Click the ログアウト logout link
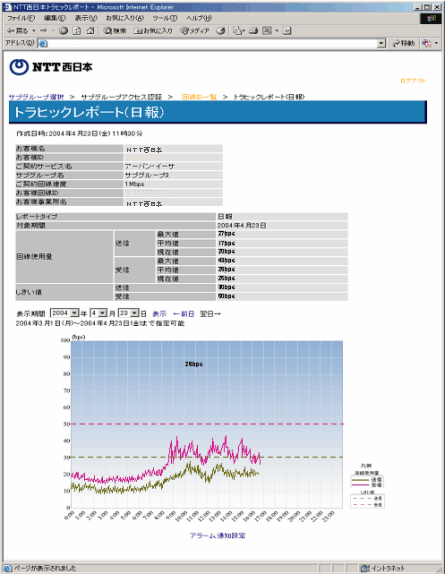 pyautogui.click(x=413, y=81)
